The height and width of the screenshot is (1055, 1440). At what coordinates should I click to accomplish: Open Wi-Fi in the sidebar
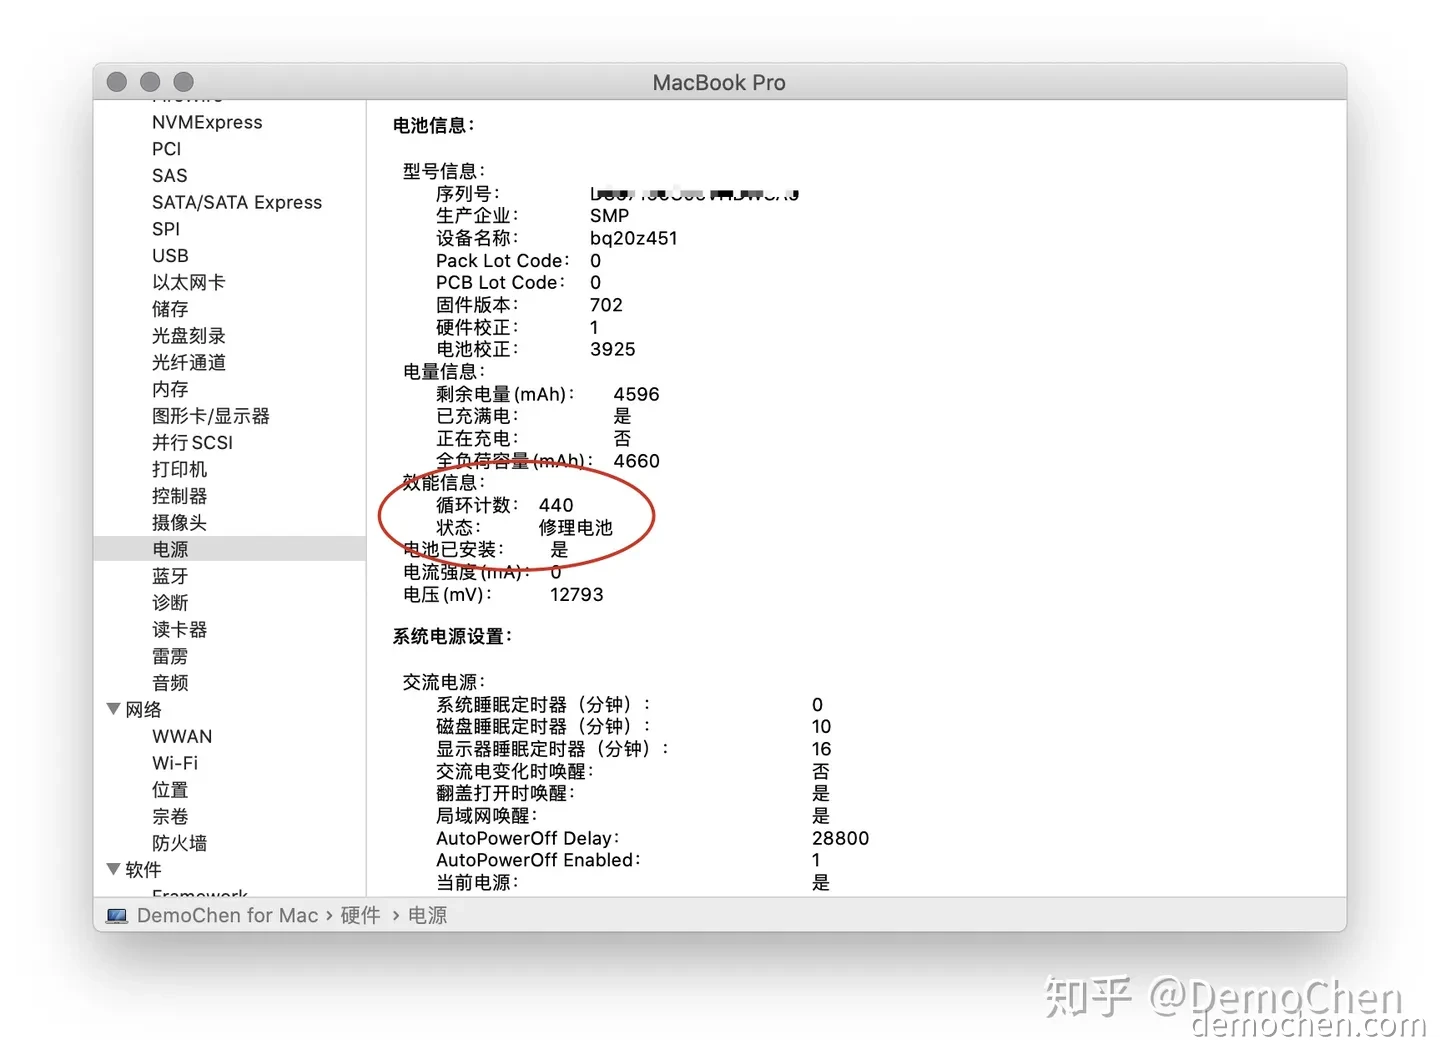[x=175, y=763]
